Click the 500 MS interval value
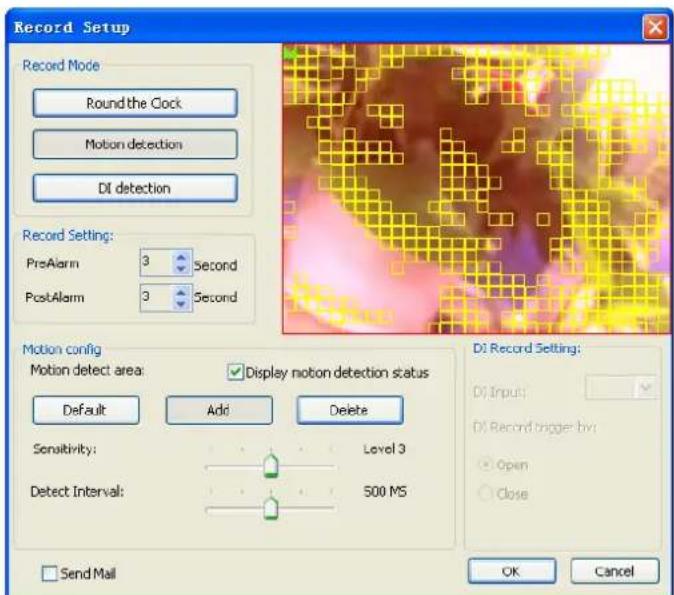 385,491
